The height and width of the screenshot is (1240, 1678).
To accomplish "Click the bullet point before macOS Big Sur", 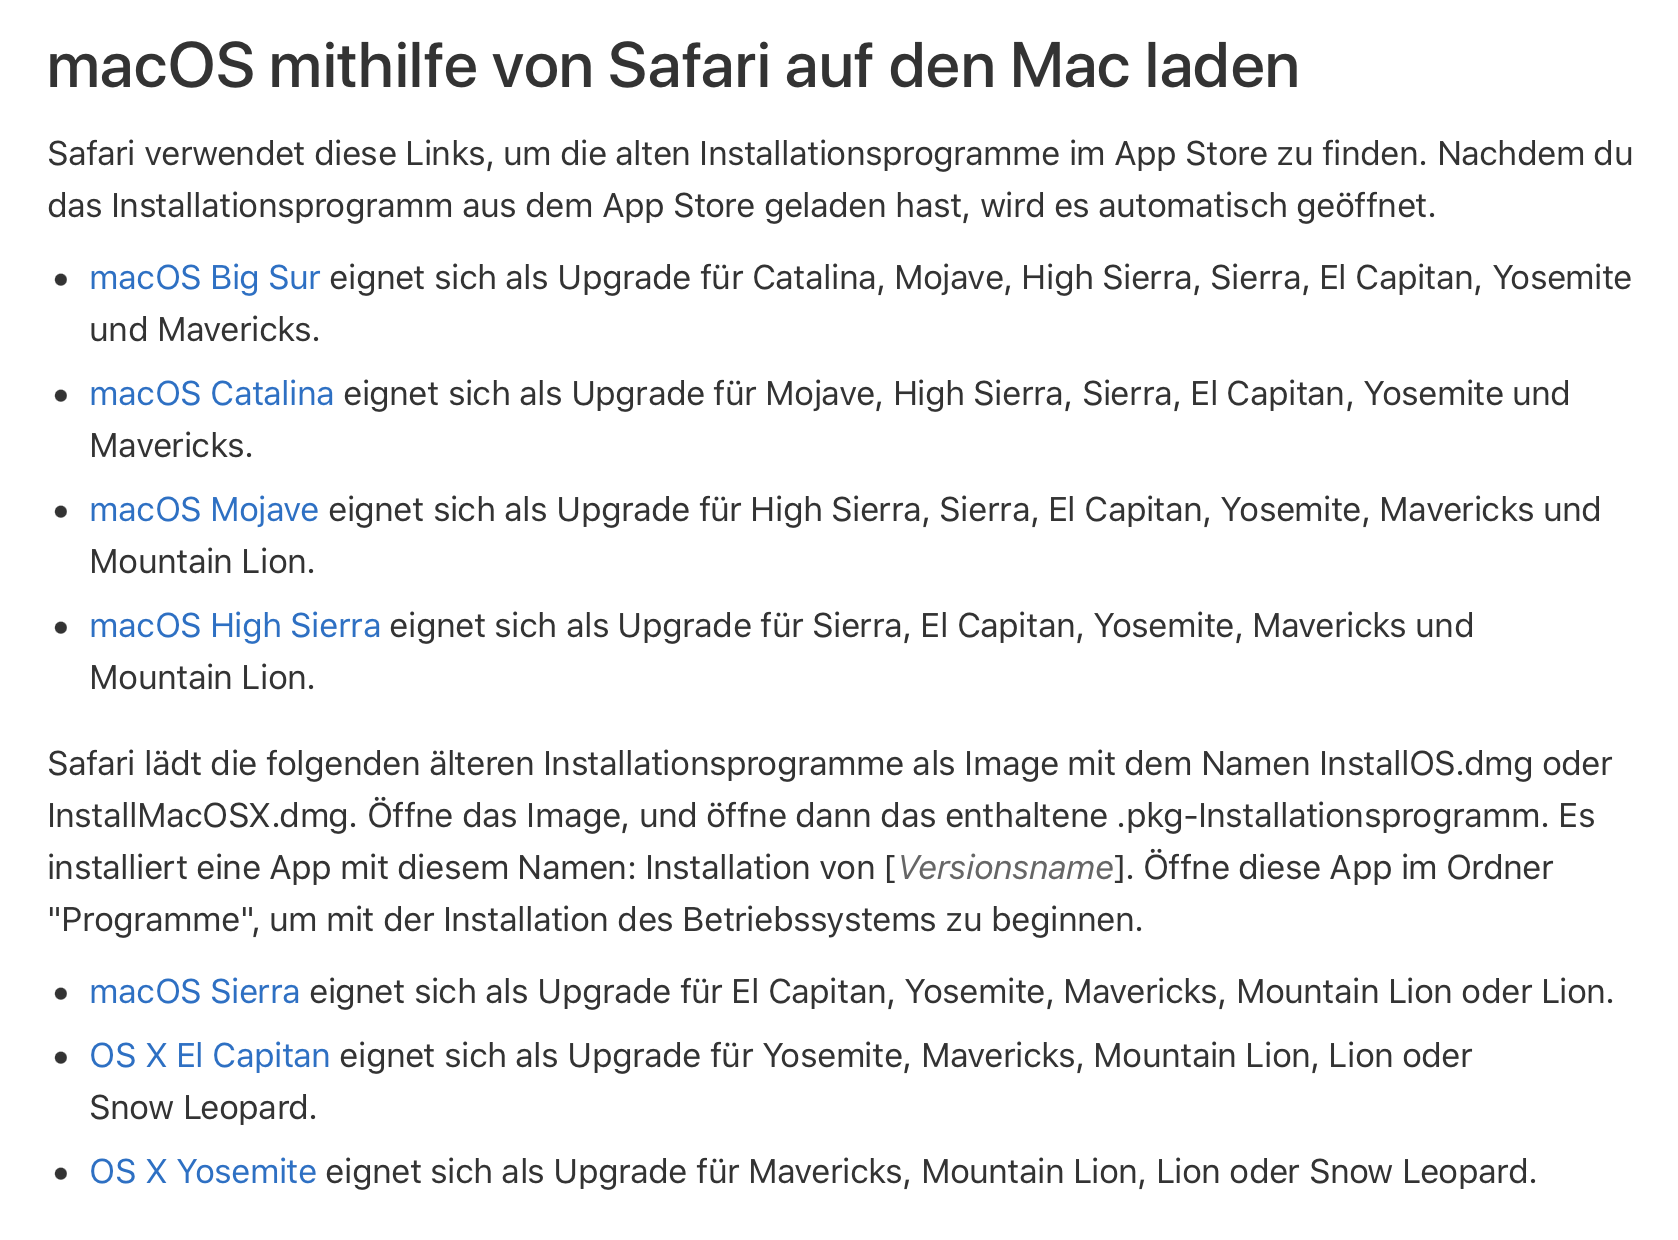I will 63,280.
